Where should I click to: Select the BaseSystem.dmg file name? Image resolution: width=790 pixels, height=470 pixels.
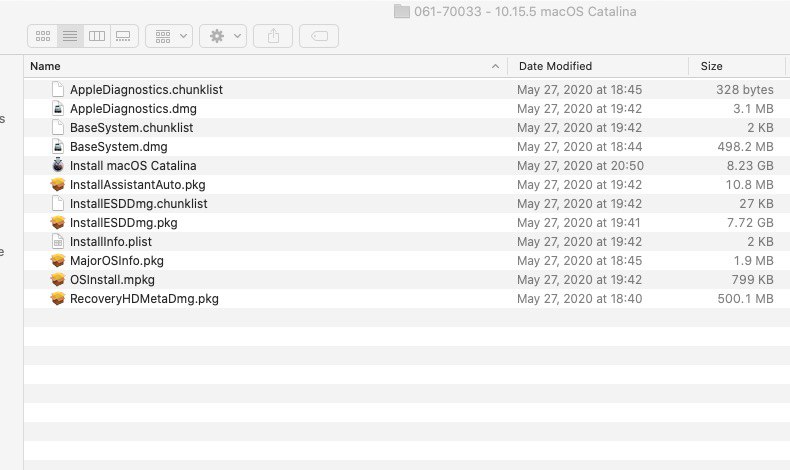click(x=118, y=147)
